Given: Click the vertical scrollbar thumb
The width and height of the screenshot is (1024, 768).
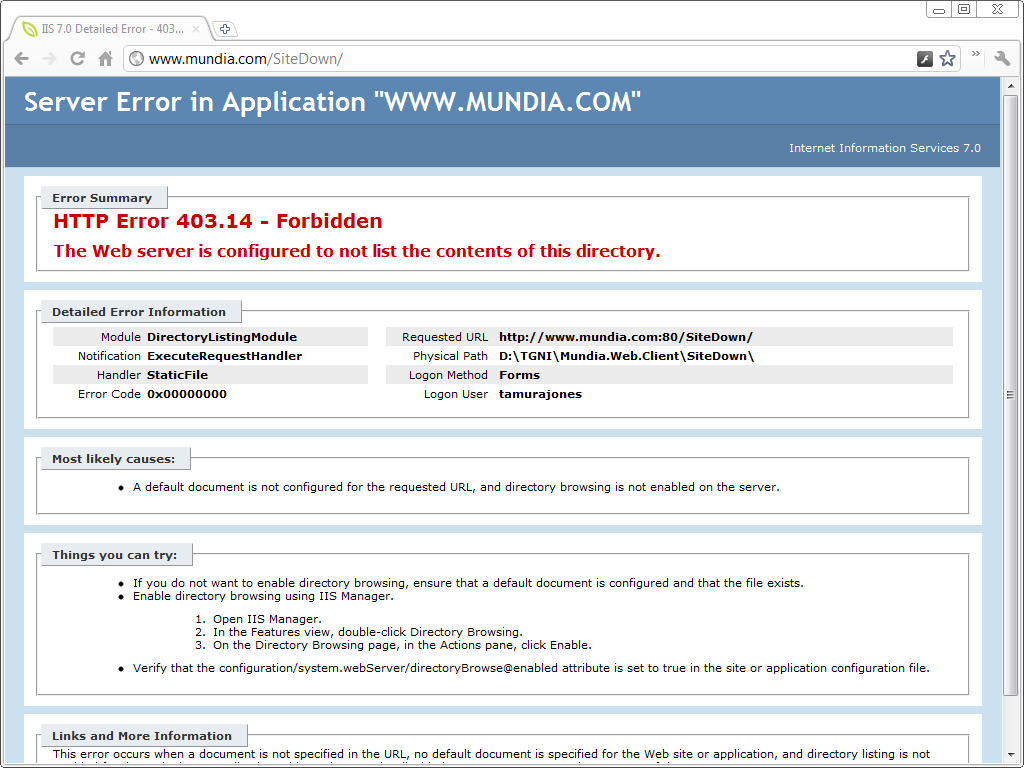Looking at the screenshot, I should pos(1010,395).
